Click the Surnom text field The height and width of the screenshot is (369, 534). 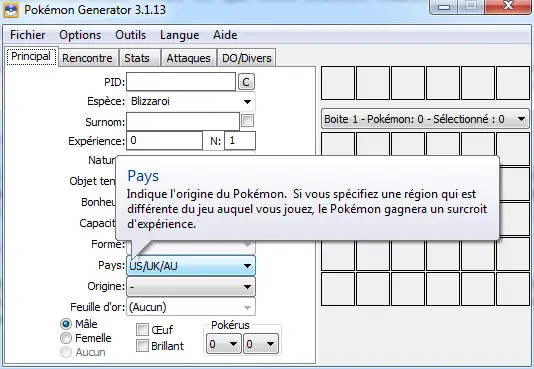(183, 122)
